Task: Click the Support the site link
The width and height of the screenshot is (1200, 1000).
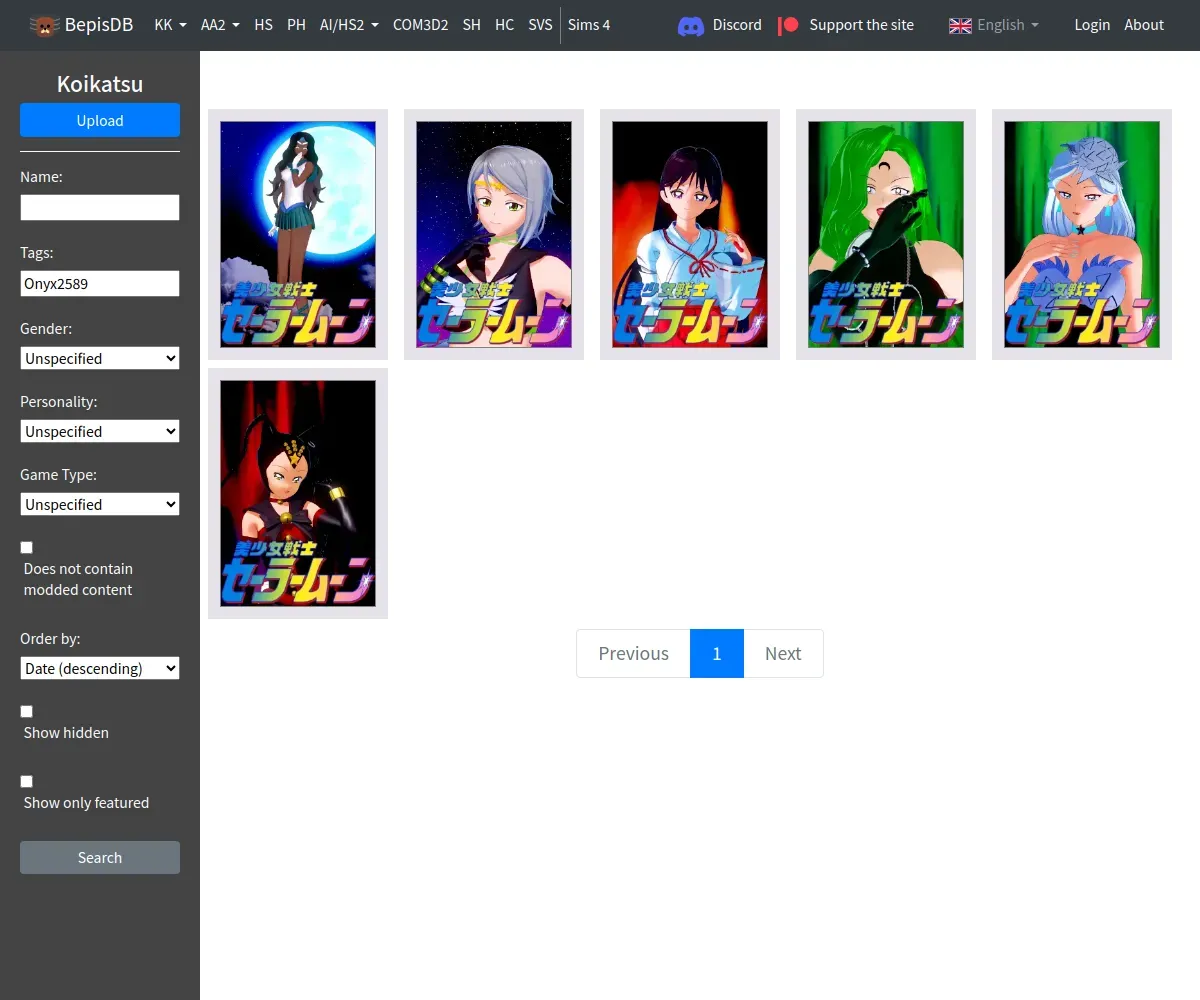Action: click(x=861, y=25)
